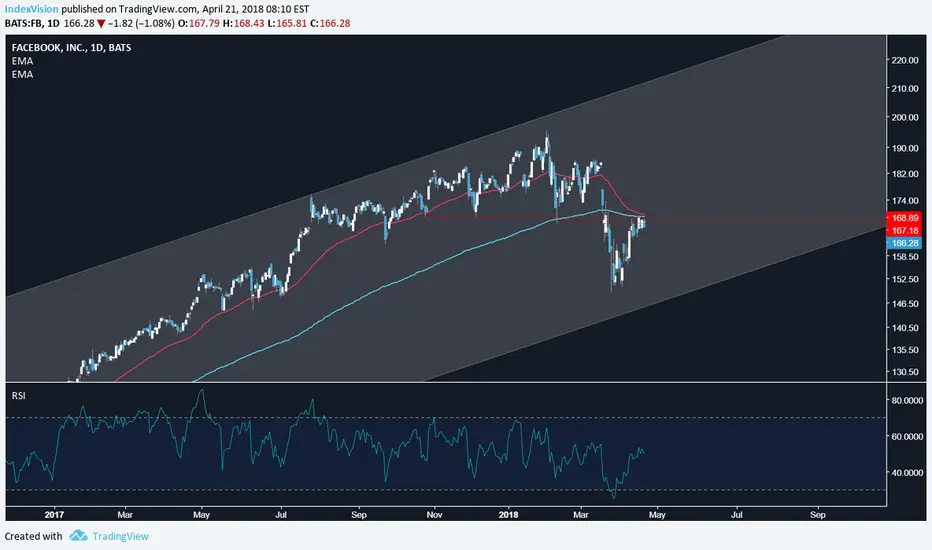Click the Nov label on the time axis

[x=434, y=515]
